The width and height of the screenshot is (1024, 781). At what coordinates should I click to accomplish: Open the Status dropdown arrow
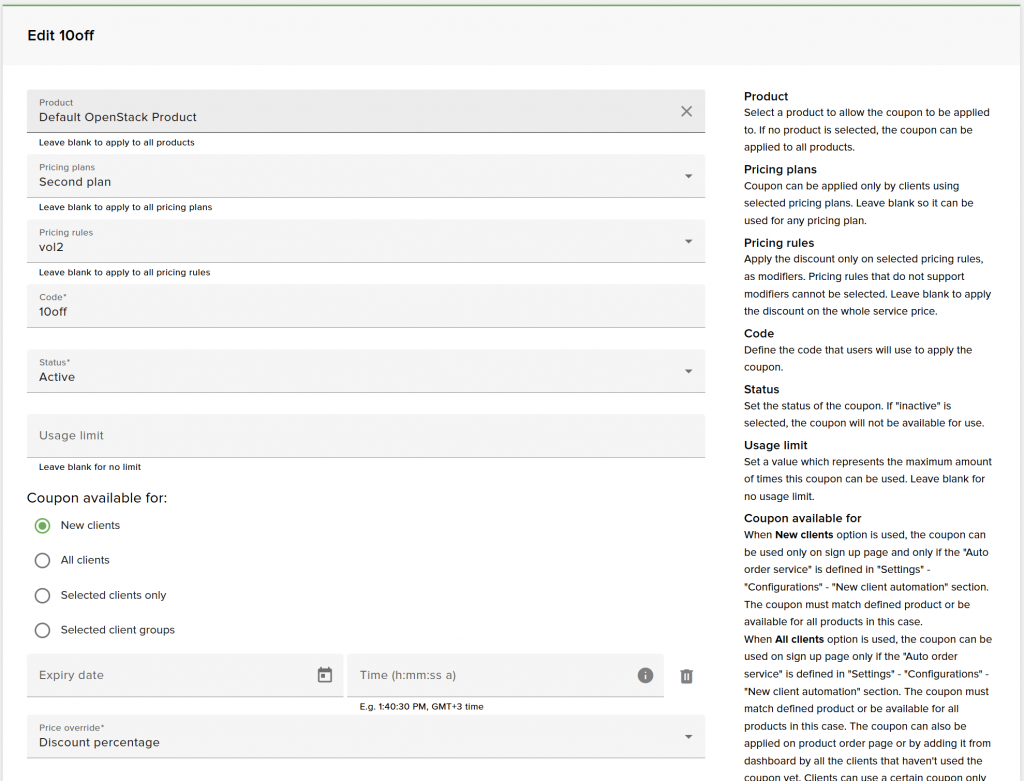[x=688, y=372]
